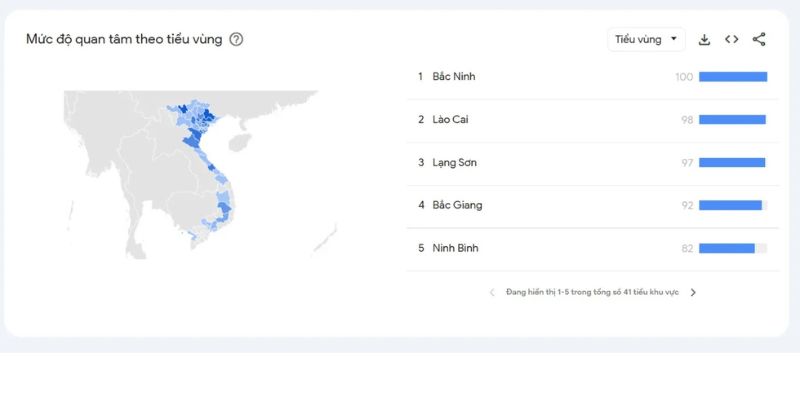The height and width of the screenshot is (400, 800).
Task: Download the subregion data as CSV
Action: [x=704, y=39]
